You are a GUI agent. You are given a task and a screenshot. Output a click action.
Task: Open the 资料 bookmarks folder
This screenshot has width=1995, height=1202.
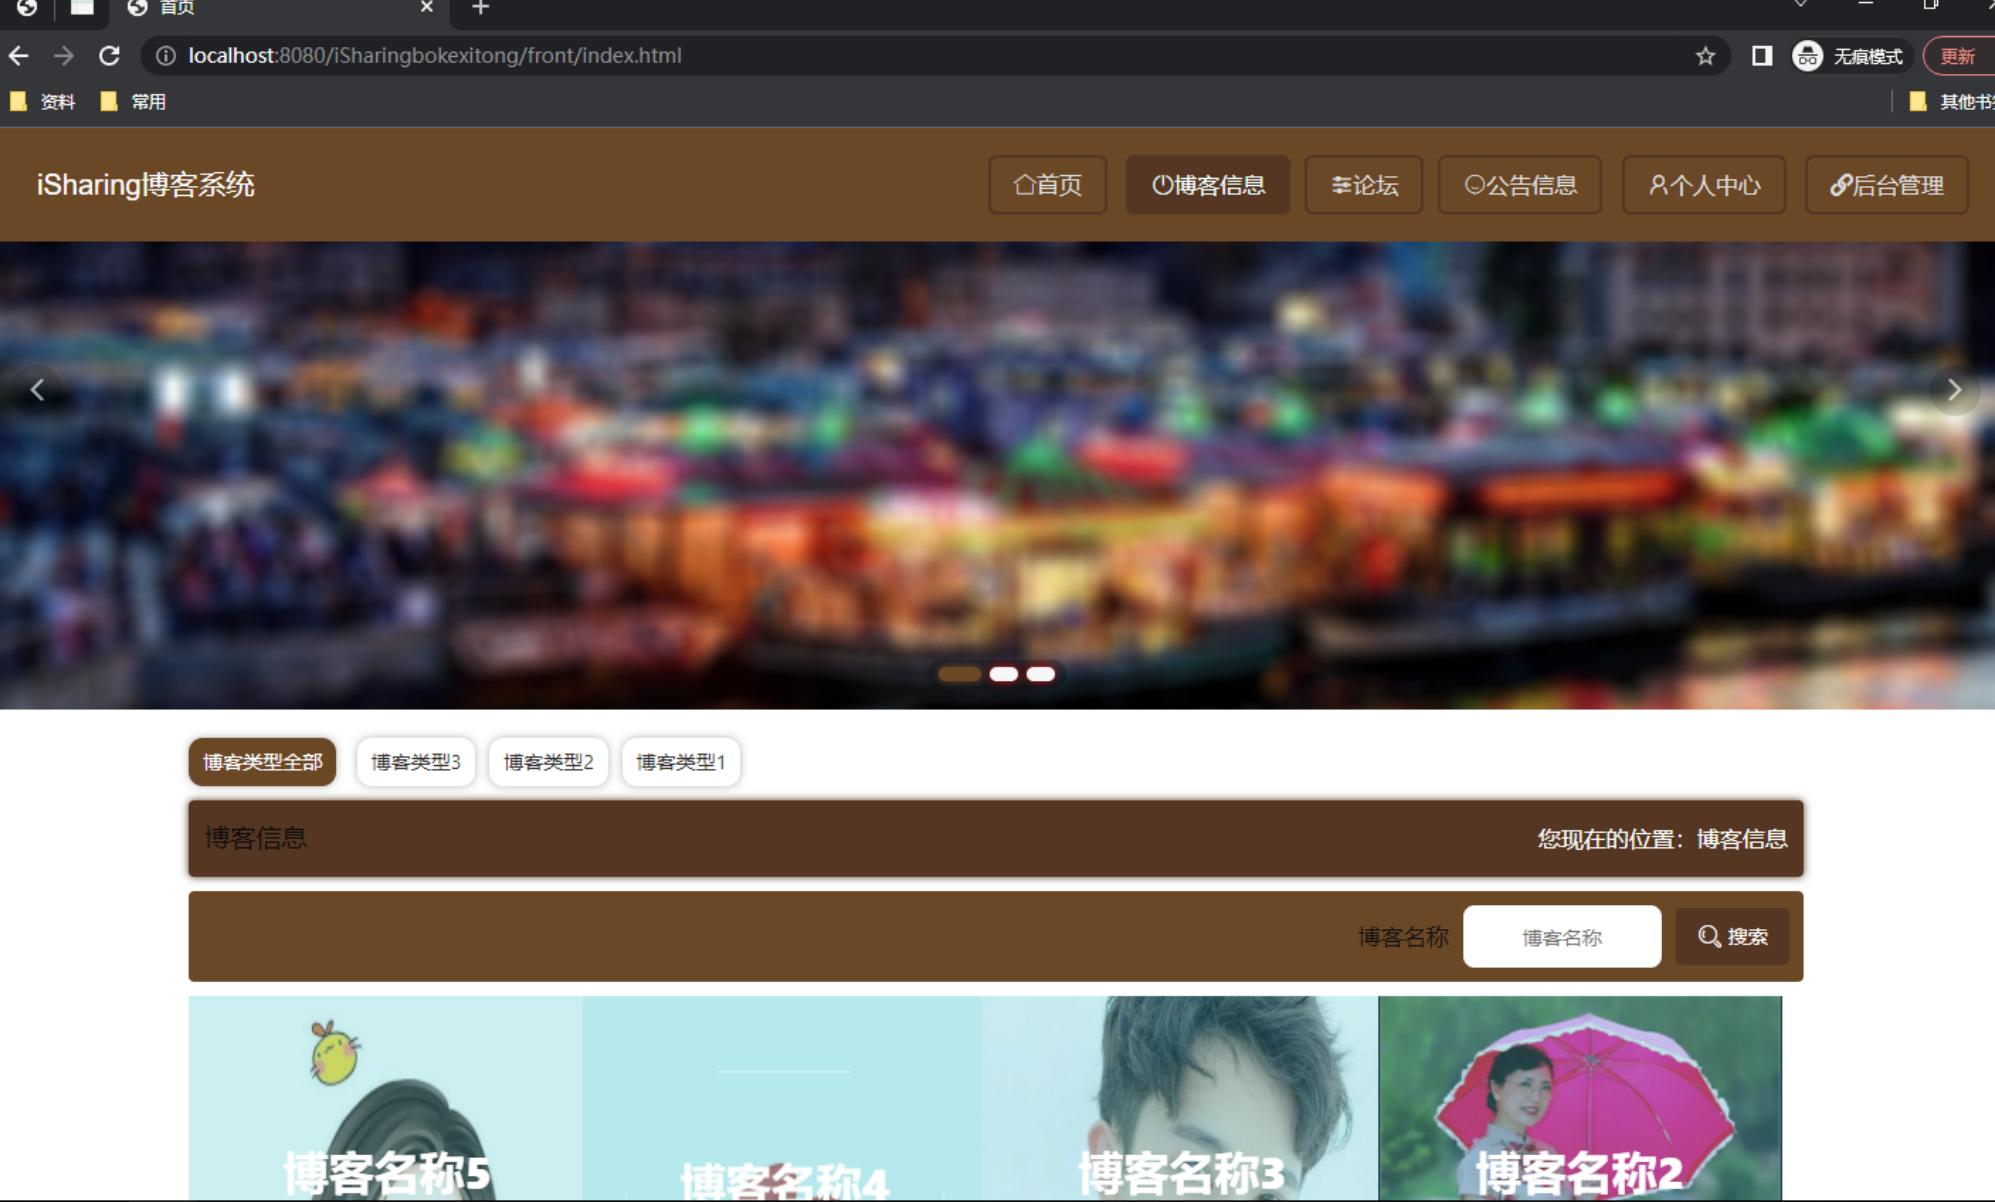tap(43, 101)
